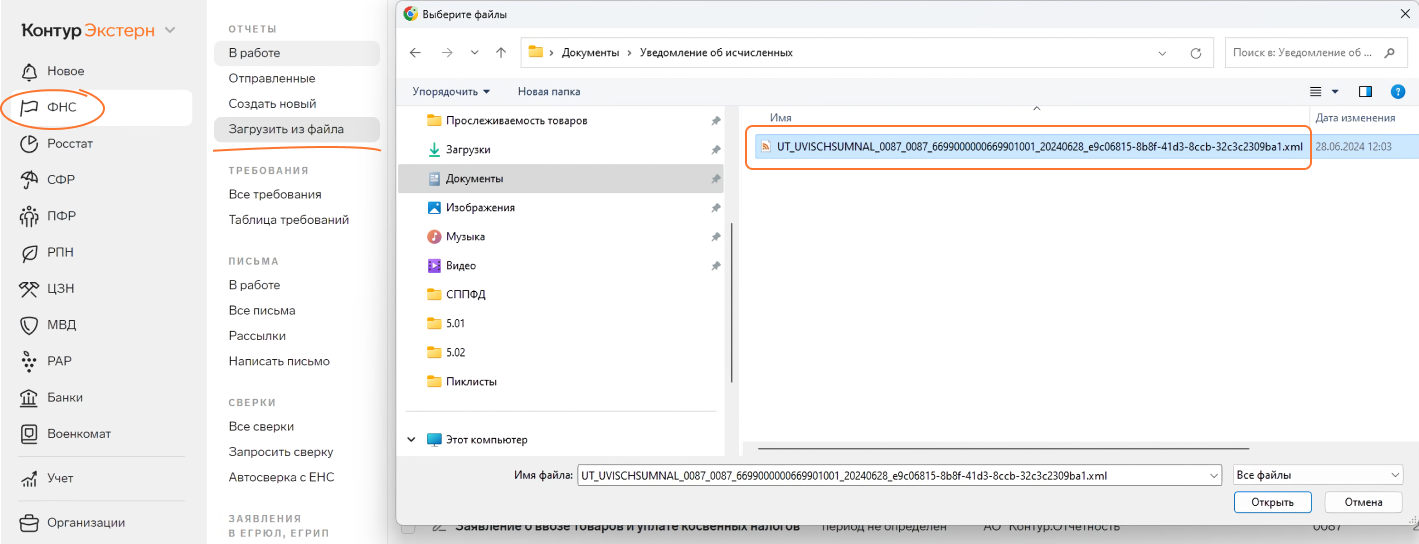The image size is (1419, 544).
Task: Open the Упорядочить dropdown menu
Action: pos(451,91)
